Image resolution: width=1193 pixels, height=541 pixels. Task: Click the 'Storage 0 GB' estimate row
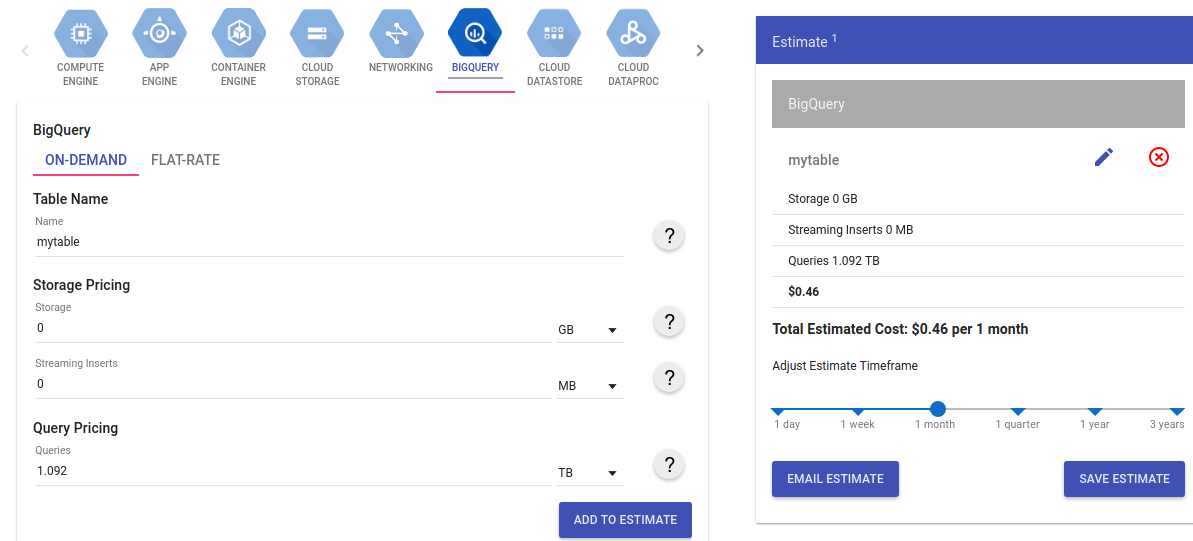pyautogui.click(x=978, y=199)
